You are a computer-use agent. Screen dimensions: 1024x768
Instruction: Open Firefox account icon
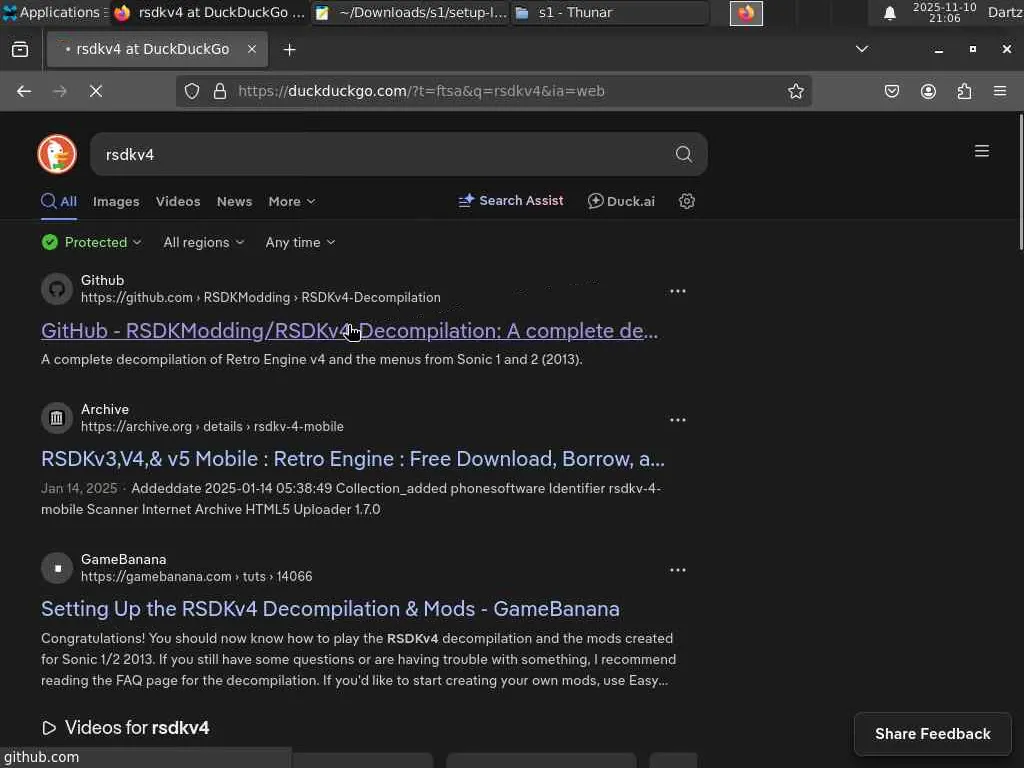(928, 91)
